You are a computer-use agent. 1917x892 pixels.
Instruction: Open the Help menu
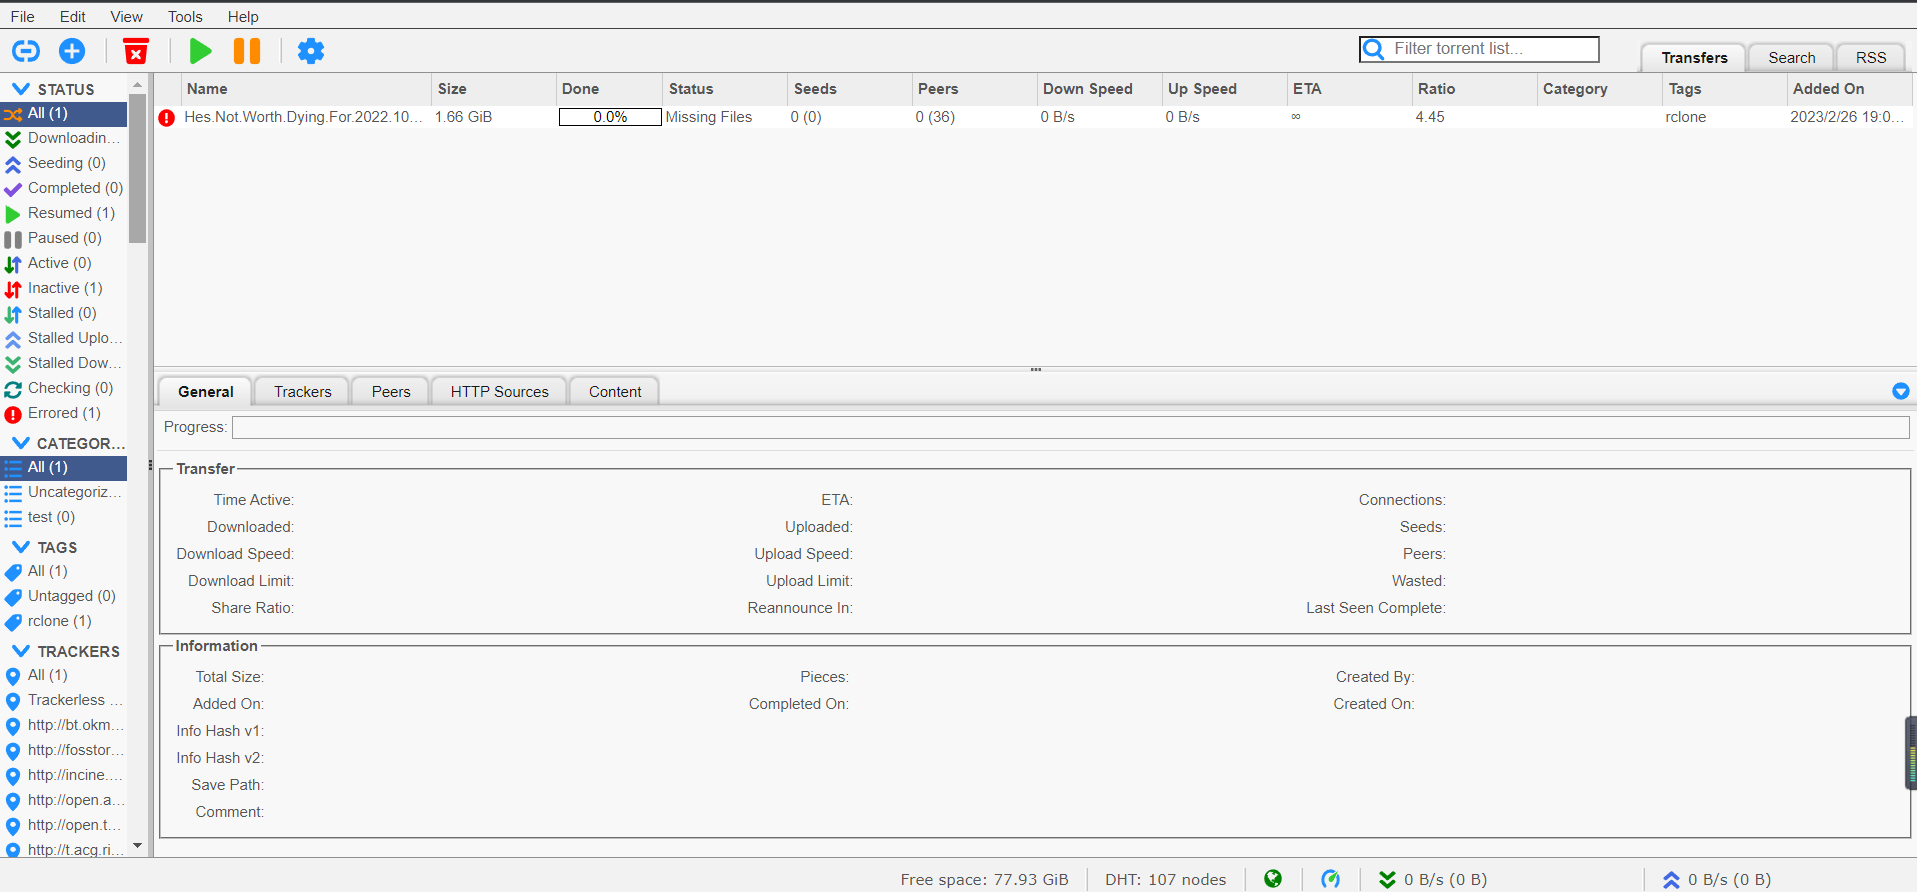243,16
